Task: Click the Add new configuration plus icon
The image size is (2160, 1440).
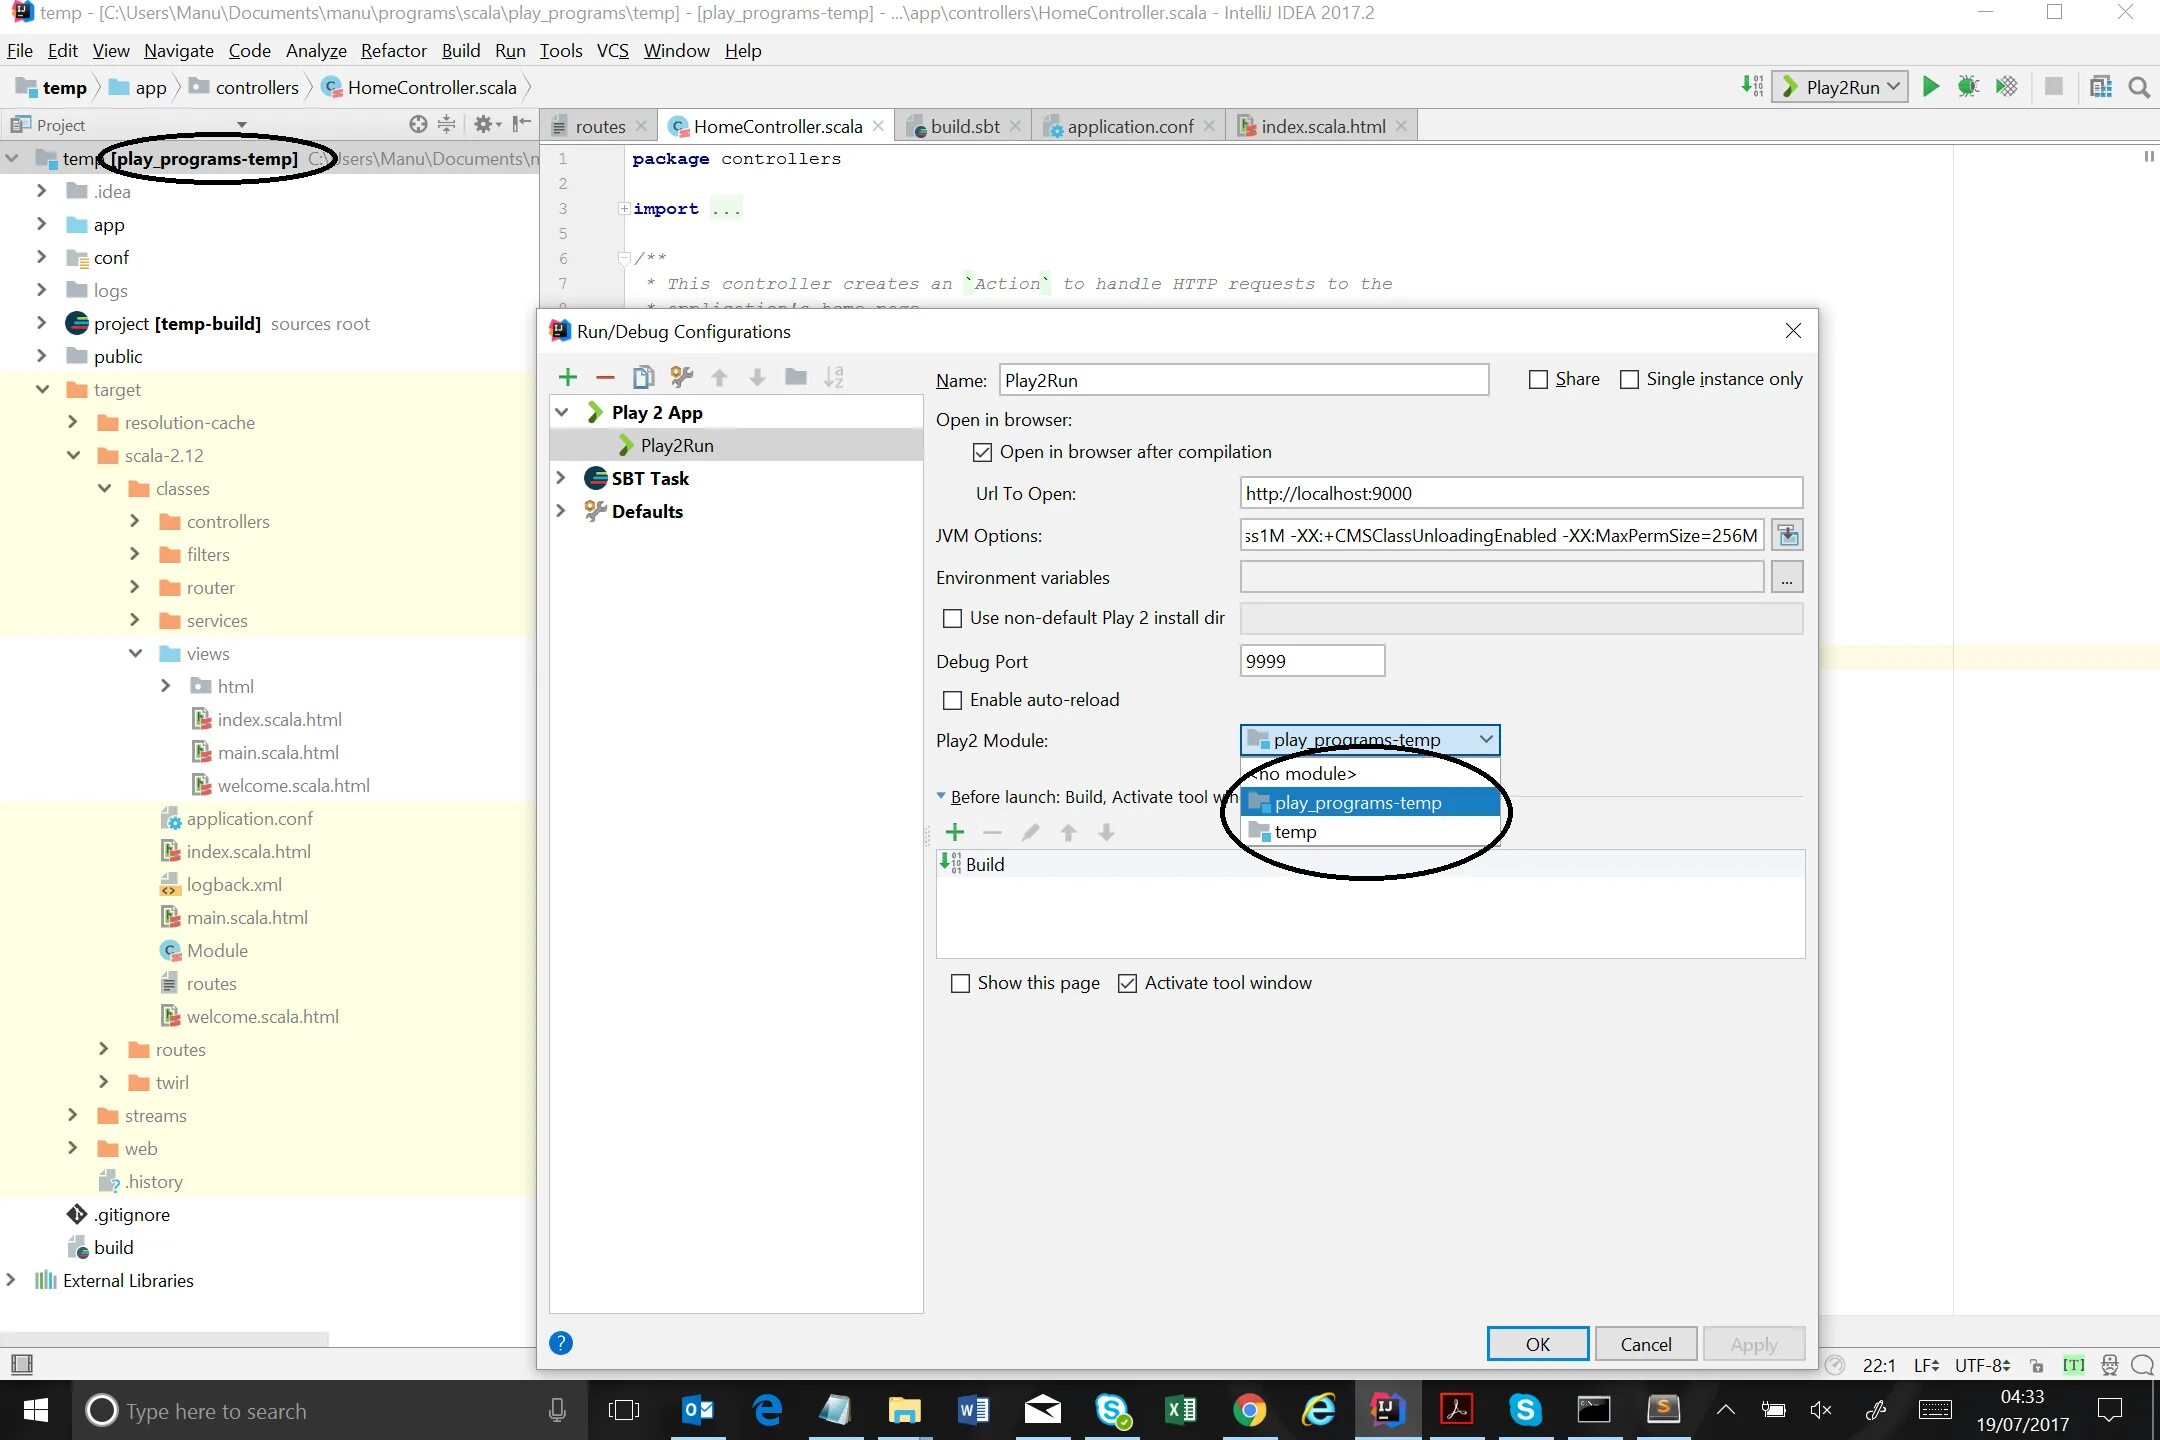Action: click(567, 376)
